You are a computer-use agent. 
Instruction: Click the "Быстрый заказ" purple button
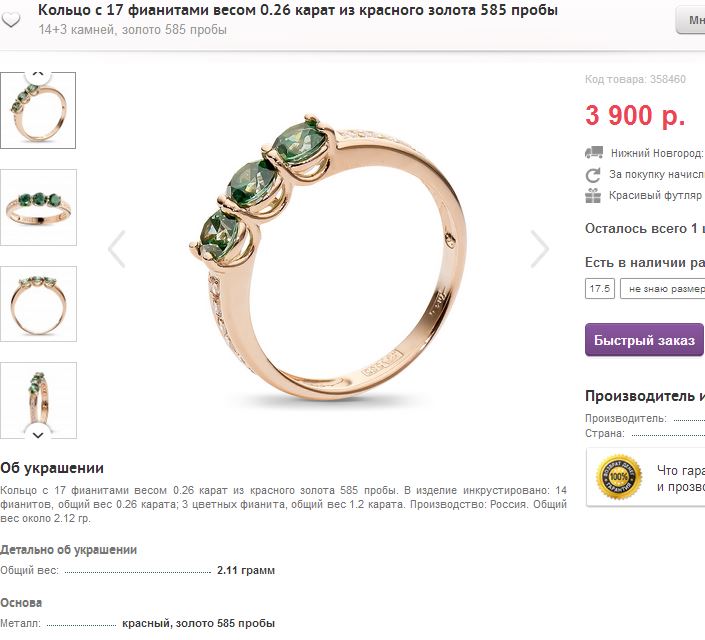[644, 340]
